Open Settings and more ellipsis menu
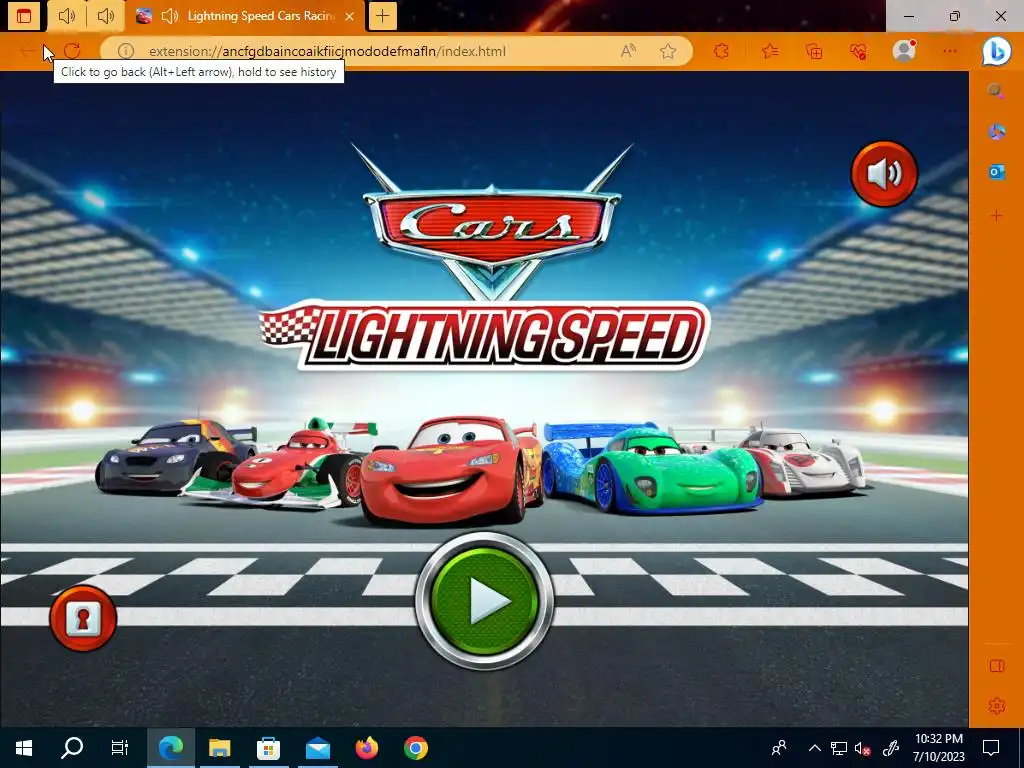Image resolution: width=1024 pixels, height=768 pixels. [x=950, y=51]
